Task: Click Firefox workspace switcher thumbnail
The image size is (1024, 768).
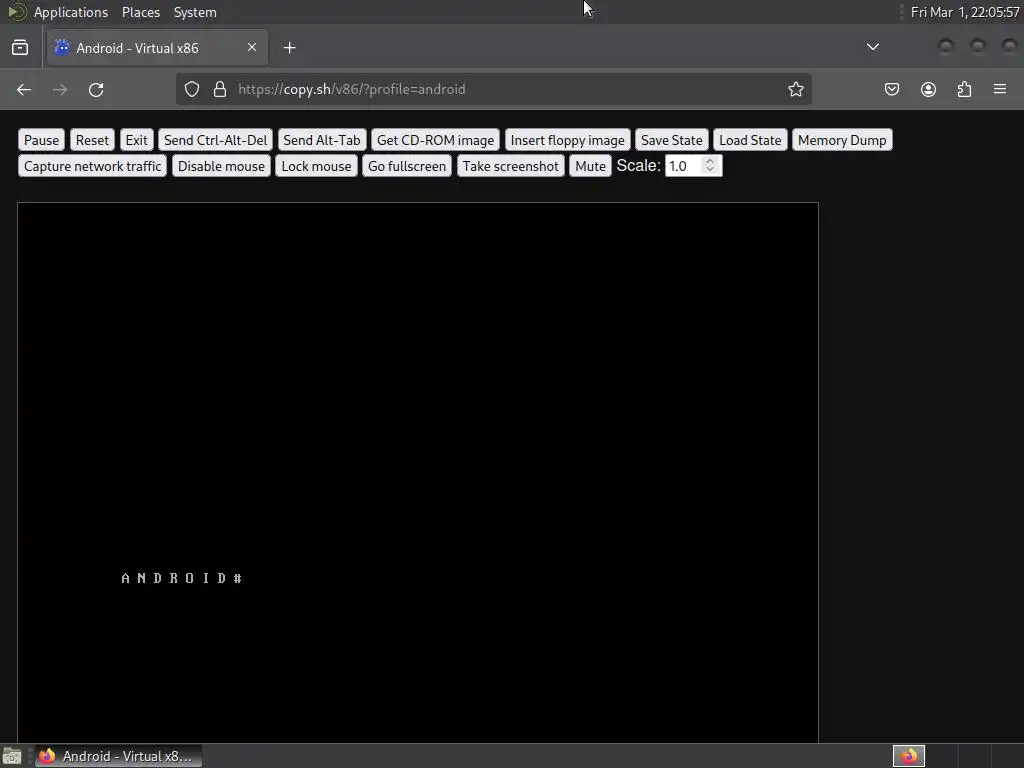Action: [909, 756]
